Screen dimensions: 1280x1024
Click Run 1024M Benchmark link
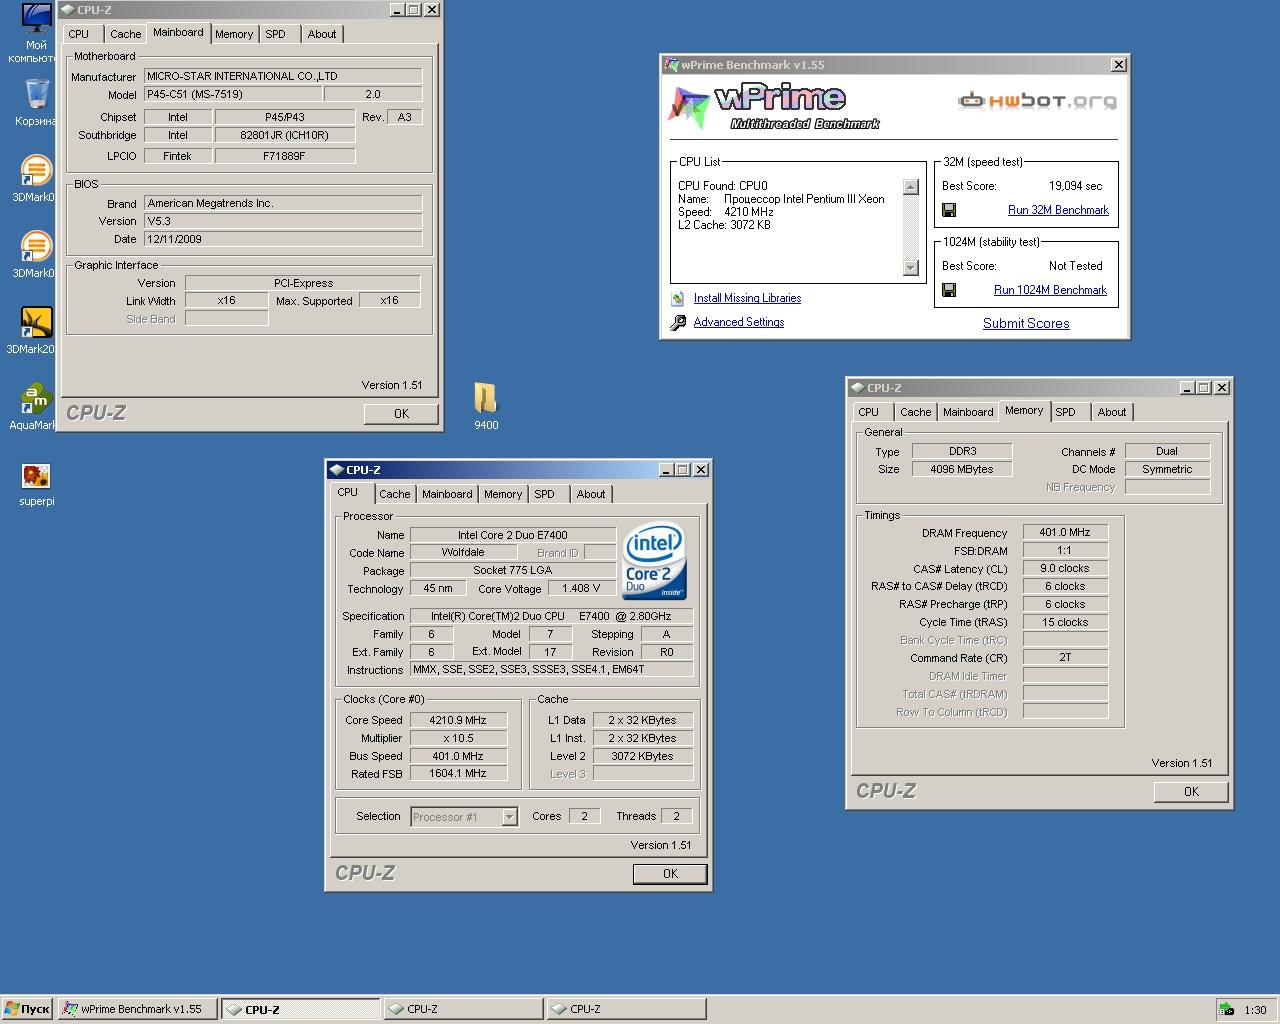(1050, 290)
